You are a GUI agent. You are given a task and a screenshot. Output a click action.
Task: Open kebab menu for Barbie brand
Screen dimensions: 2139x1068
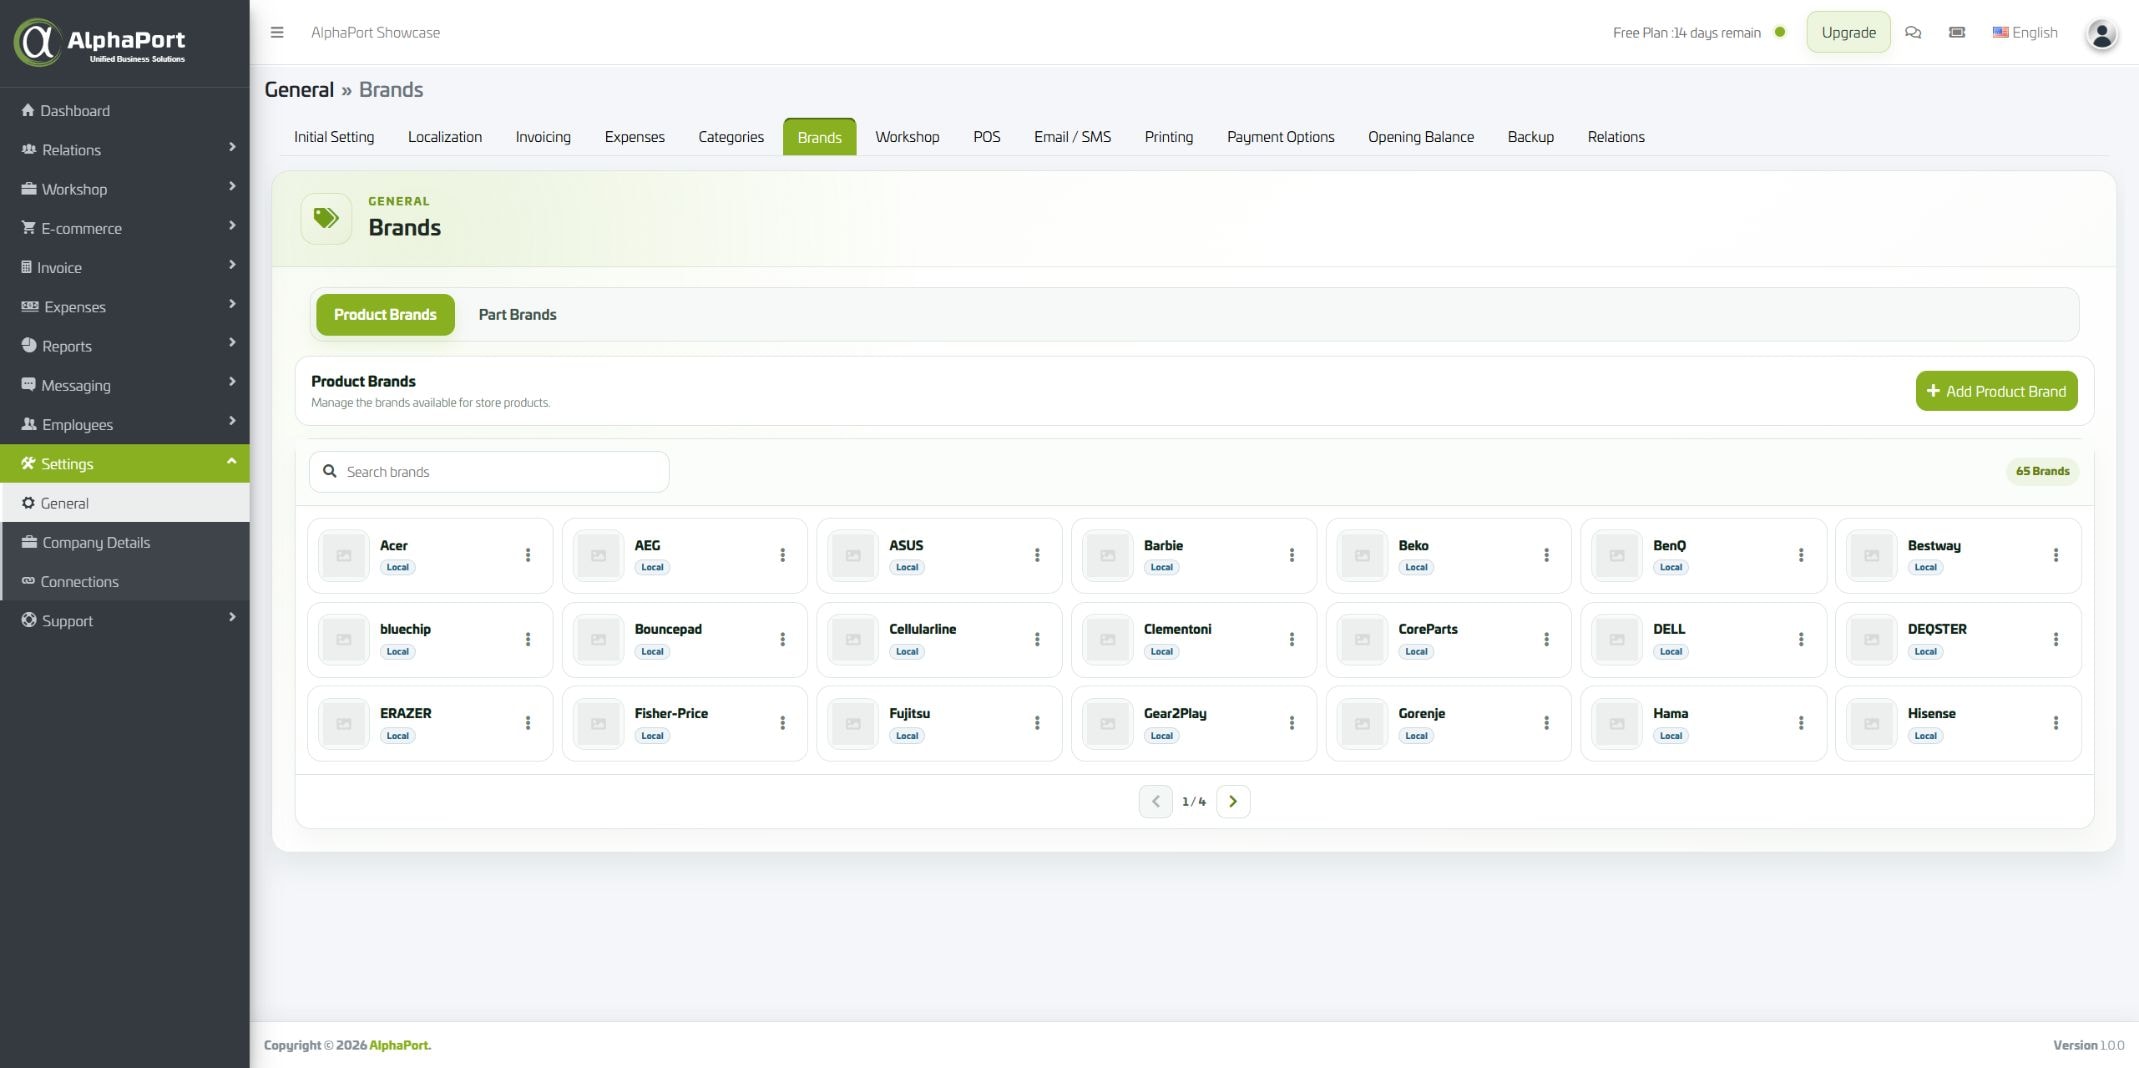click(1292, 555)
